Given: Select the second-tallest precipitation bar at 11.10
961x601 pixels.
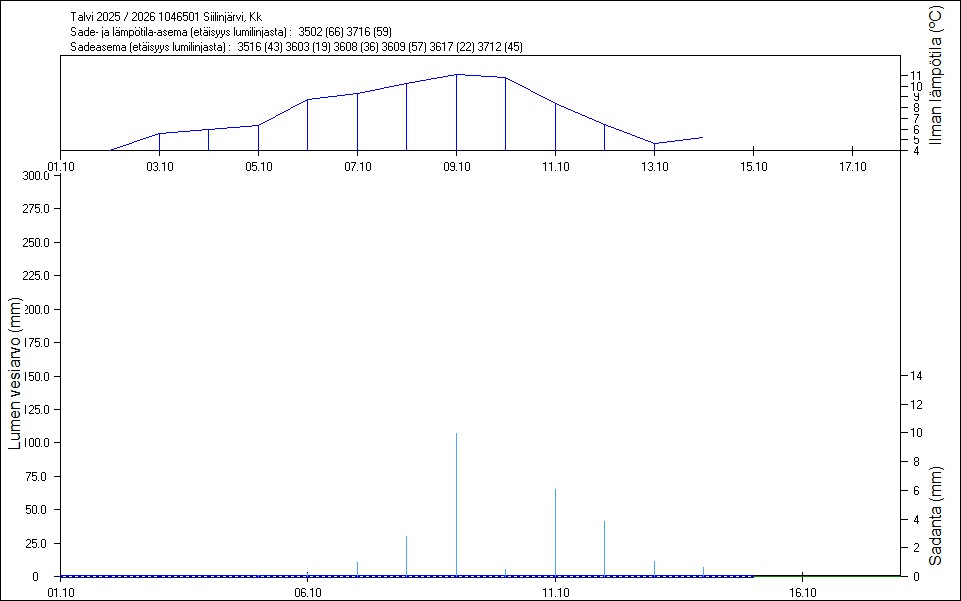Looking at the screenshot, I should click(556, 530).
